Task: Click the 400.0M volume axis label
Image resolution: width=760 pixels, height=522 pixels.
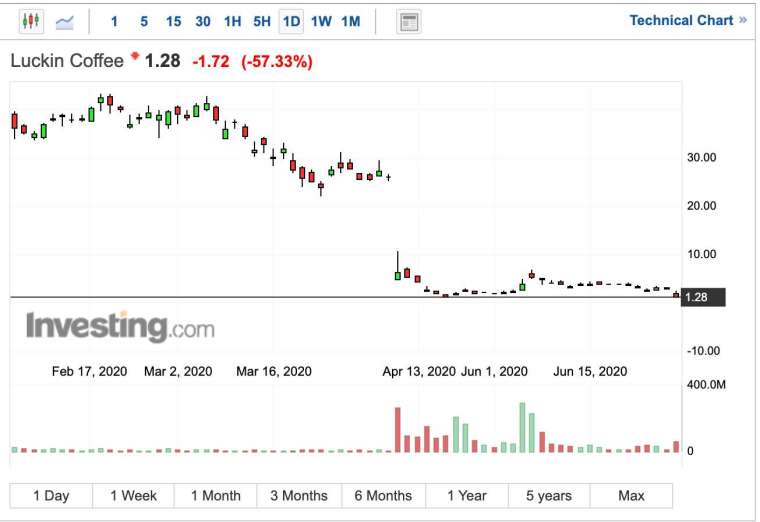Action: pyautogui.click(x=706, y=385)
